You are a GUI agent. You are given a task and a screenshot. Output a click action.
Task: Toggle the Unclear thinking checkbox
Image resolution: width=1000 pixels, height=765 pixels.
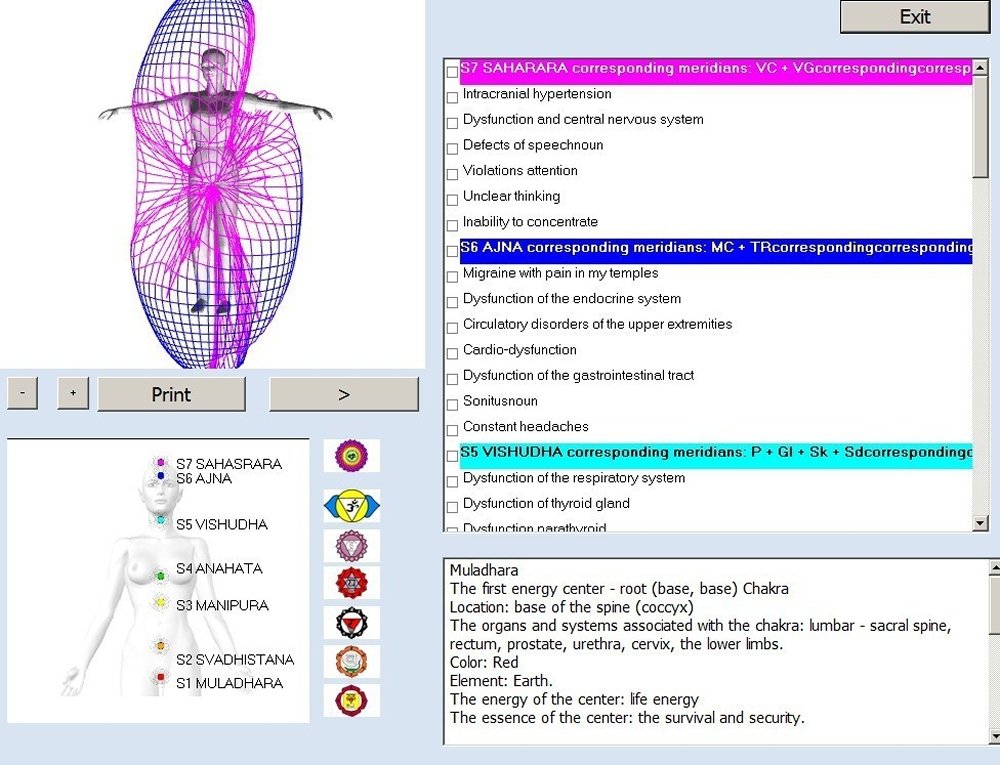click(x=451, y=199)
